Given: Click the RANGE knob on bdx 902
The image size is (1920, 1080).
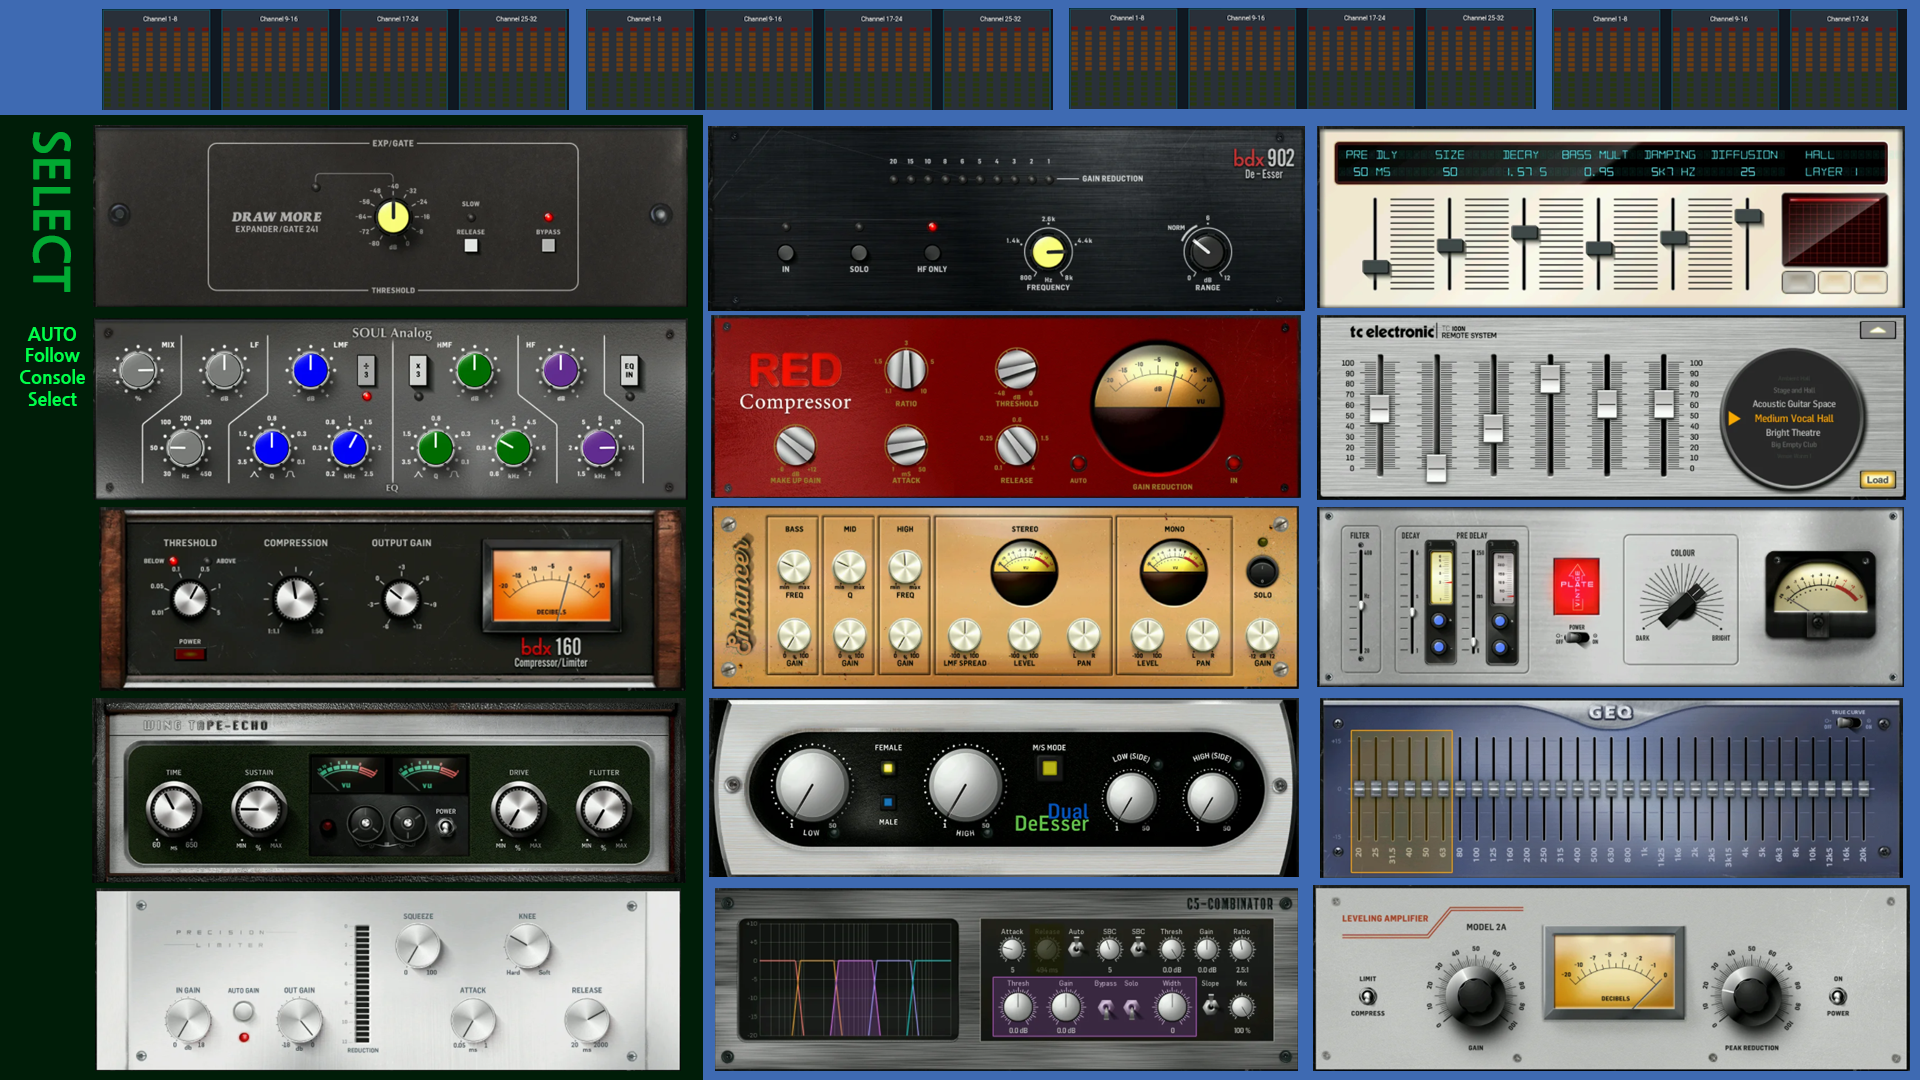Looking at the screenshot, I should click(1207, 252).
